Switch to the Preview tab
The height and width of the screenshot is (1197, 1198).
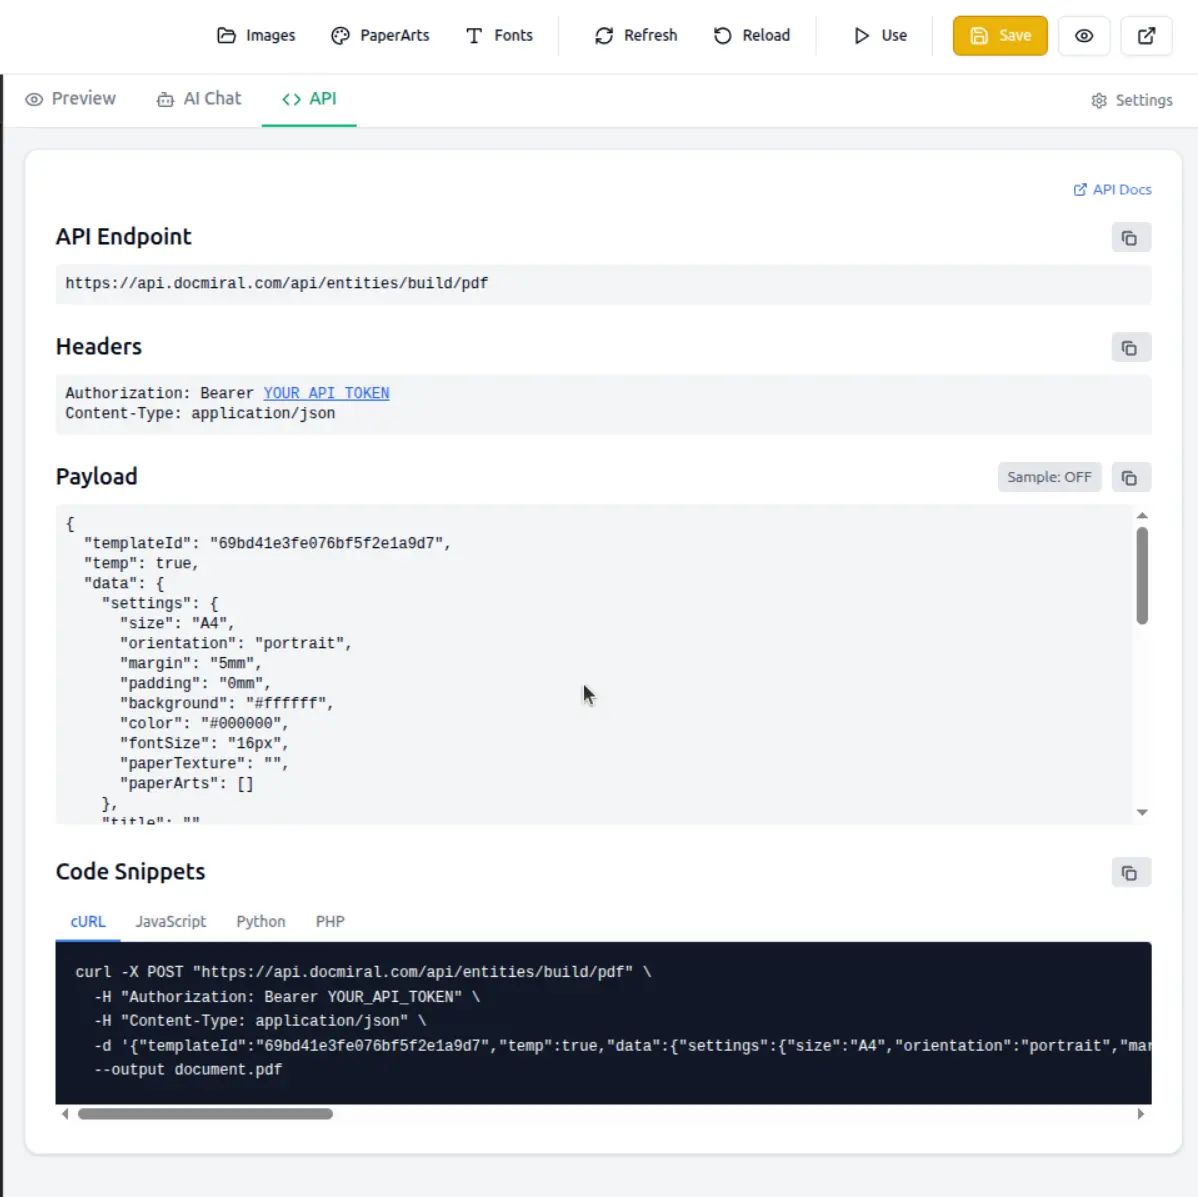[x=70, y=99]
